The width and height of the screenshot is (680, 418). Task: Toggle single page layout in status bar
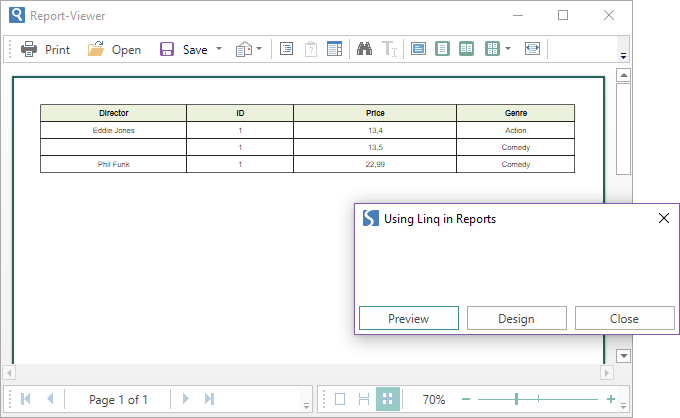click(339, 399)
